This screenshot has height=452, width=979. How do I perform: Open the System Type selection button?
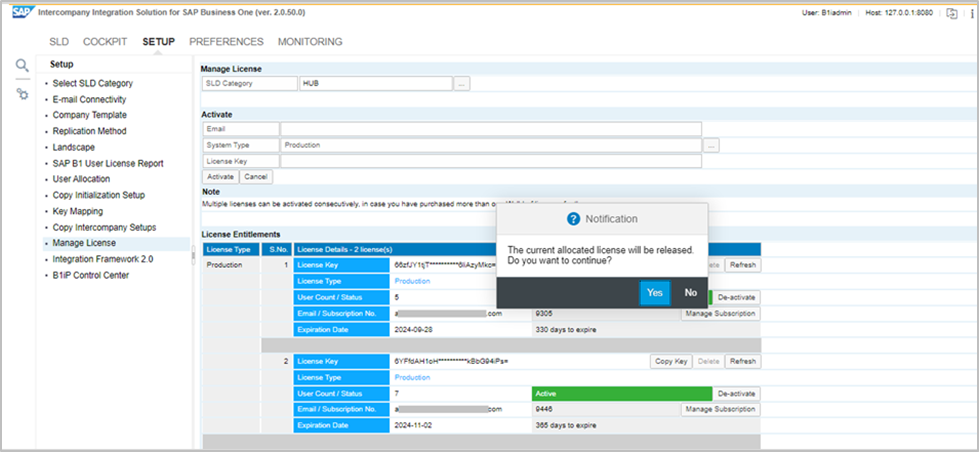[x=711, y=145]
